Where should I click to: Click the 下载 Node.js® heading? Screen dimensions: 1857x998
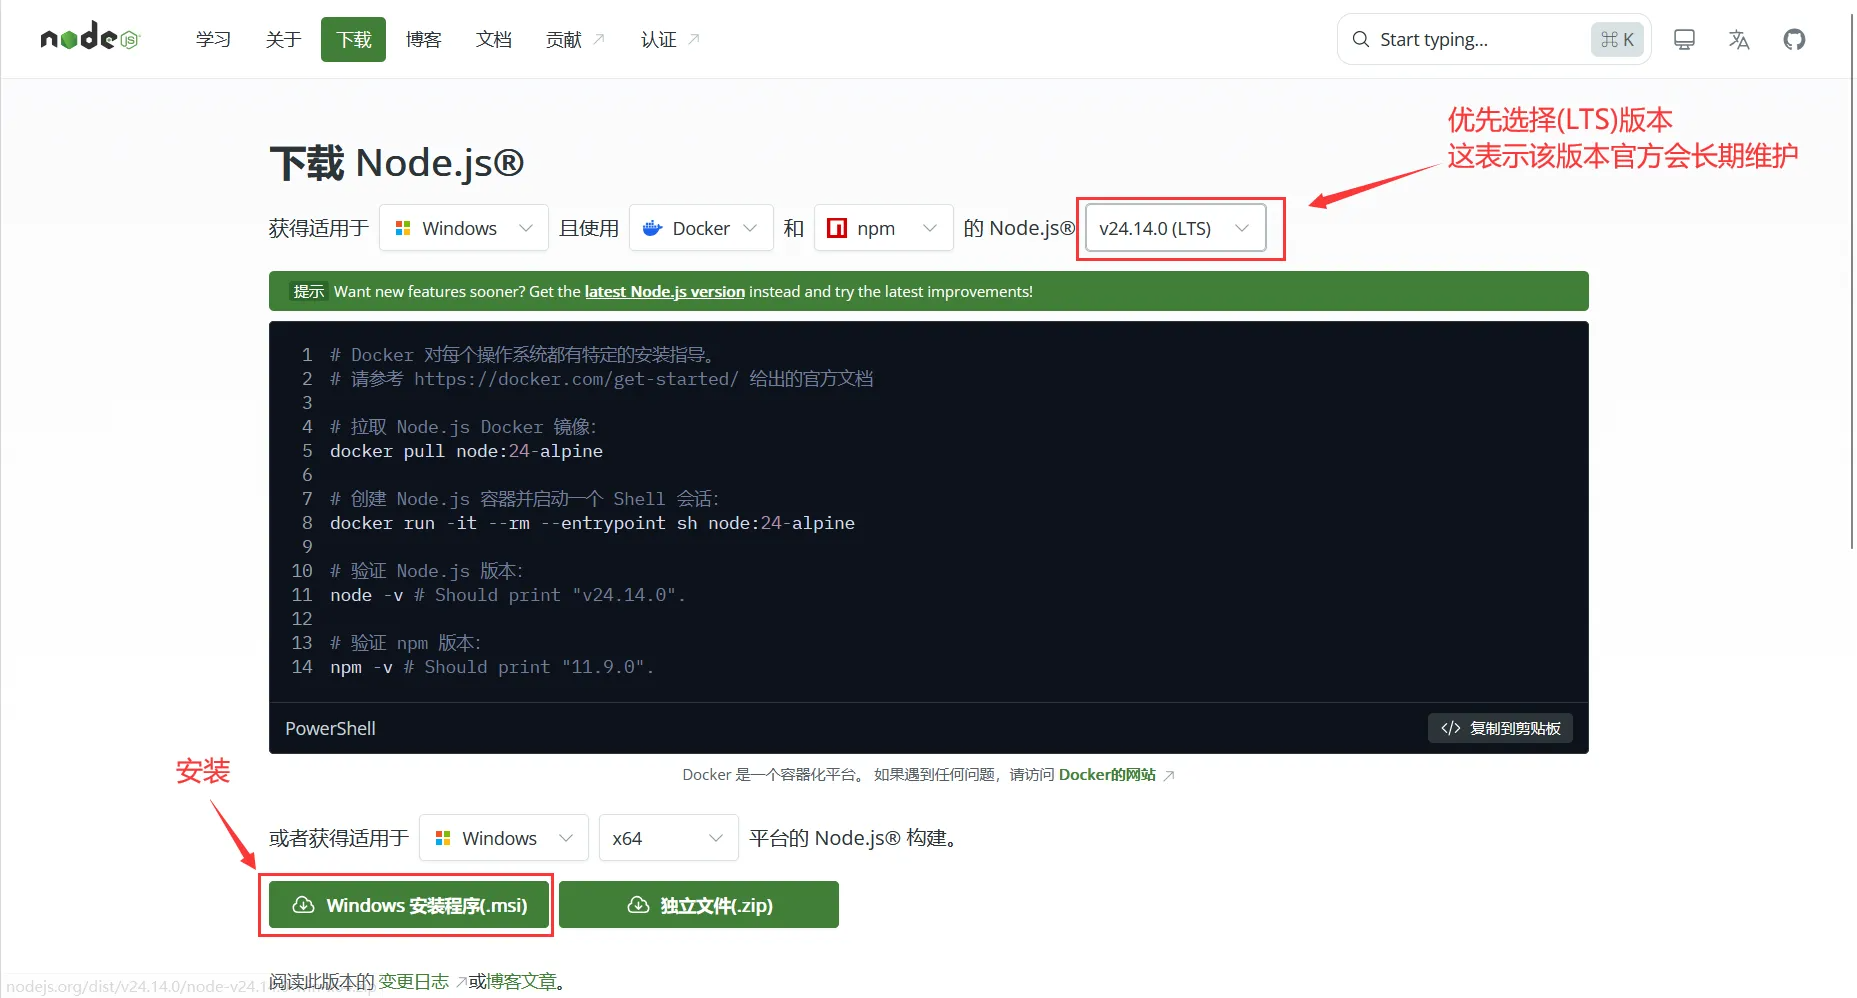396,163
